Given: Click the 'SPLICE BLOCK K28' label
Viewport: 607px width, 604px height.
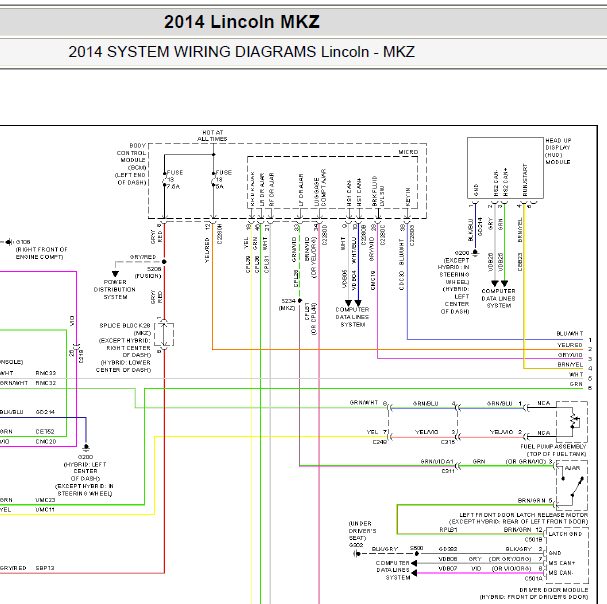Looking at the screenshot, I should coord(125,326).
